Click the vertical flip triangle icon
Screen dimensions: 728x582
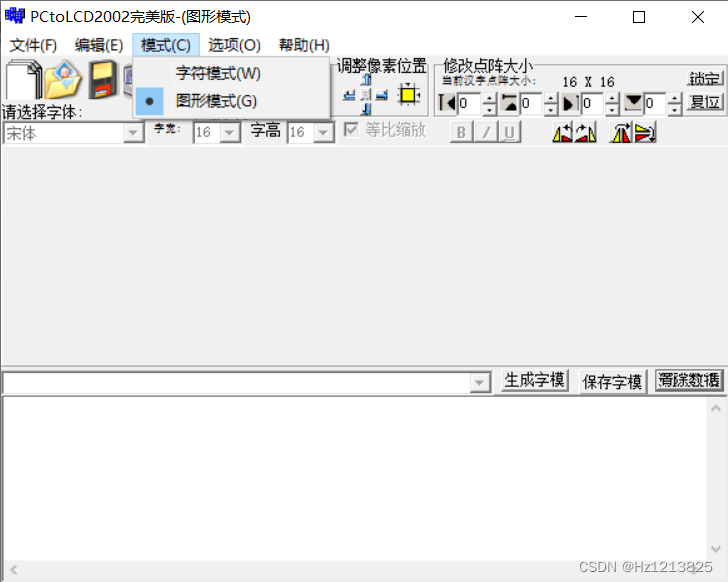pos(645,133)
